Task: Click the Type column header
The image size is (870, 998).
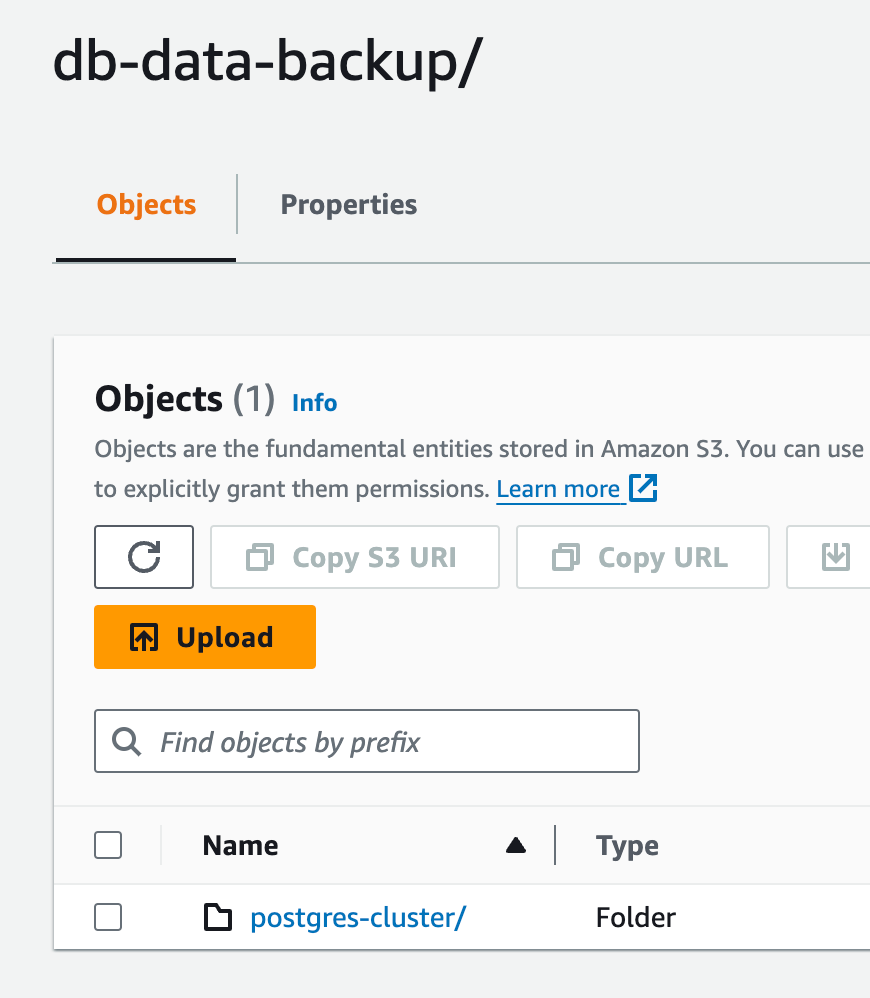Action: (x=627, y=845)
